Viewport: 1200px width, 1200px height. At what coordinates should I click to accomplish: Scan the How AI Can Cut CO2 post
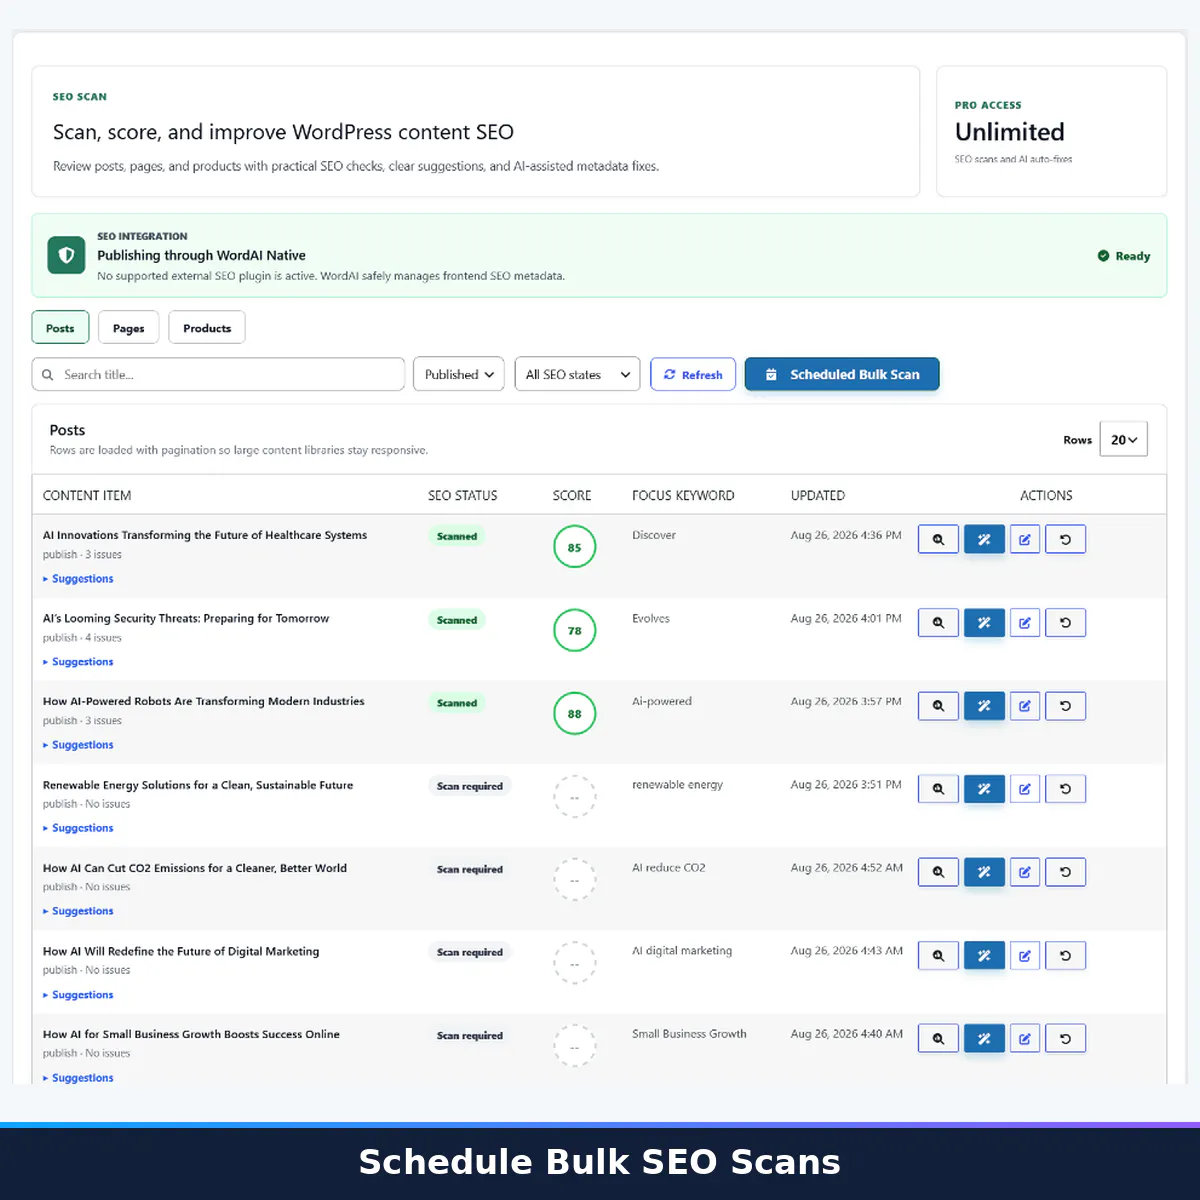tap(938, 872)
